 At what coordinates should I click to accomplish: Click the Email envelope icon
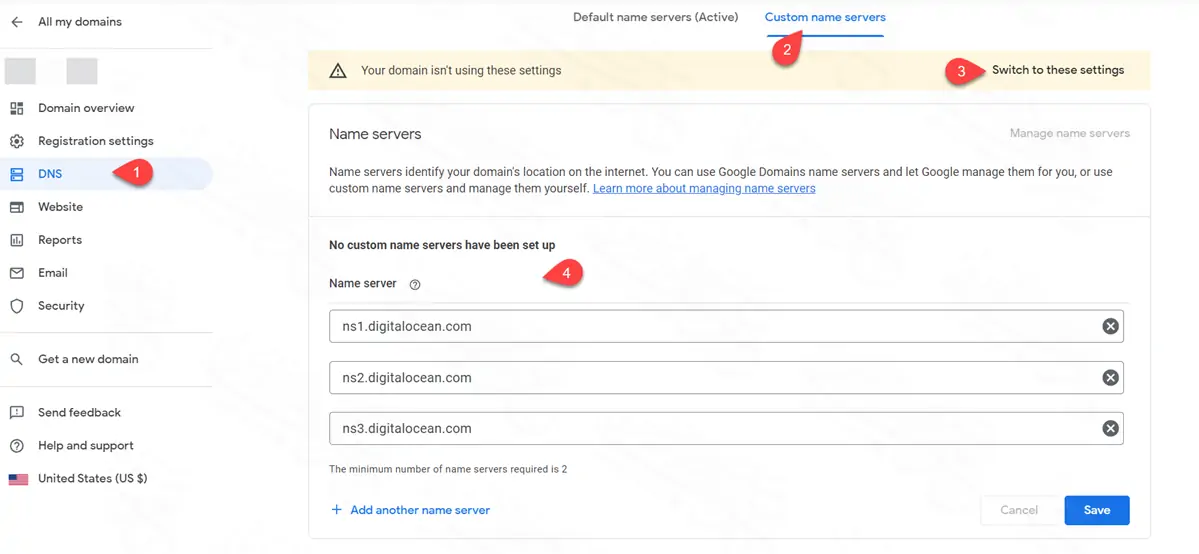(x=17, y=273)
